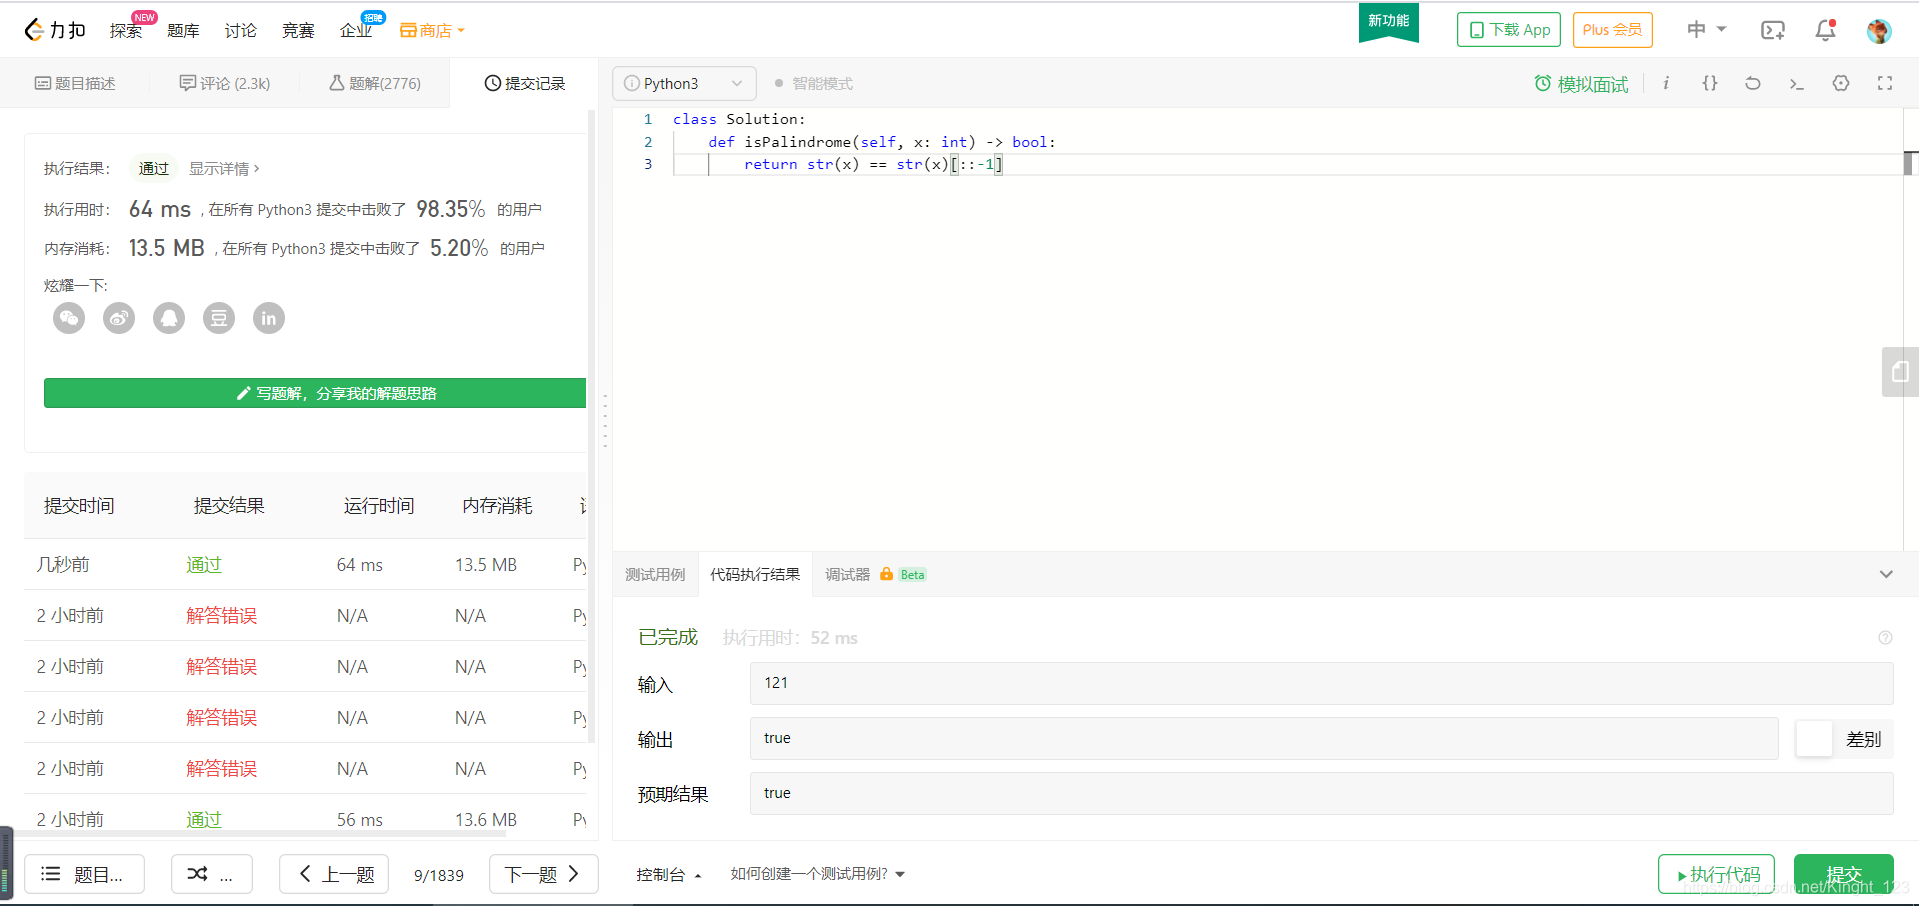This screenshot has height=906, width=1919.
Task: Open the editor info 'i' icon
Action: (1666, 83)
